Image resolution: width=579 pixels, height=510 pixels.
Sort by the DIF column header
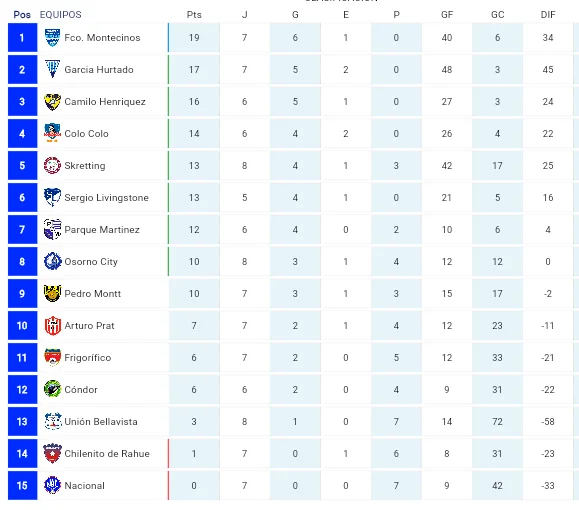tap(548, 14)
